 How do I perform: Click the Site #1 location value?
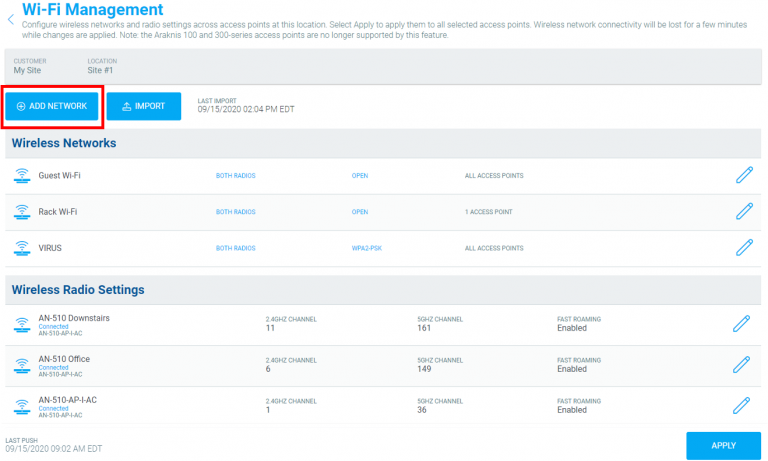click(x=100, y=70)
